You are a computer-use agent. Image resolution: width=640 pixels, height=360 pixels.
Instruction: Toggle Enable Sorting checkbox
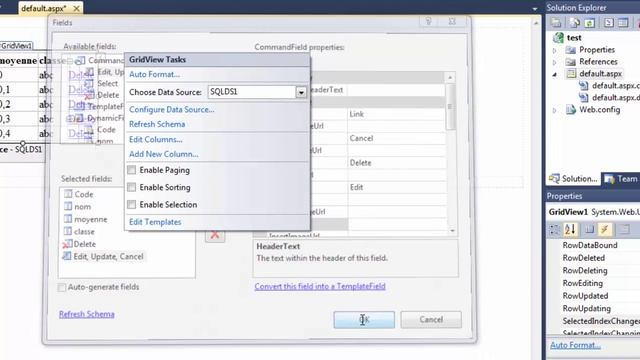coord(131,187)
